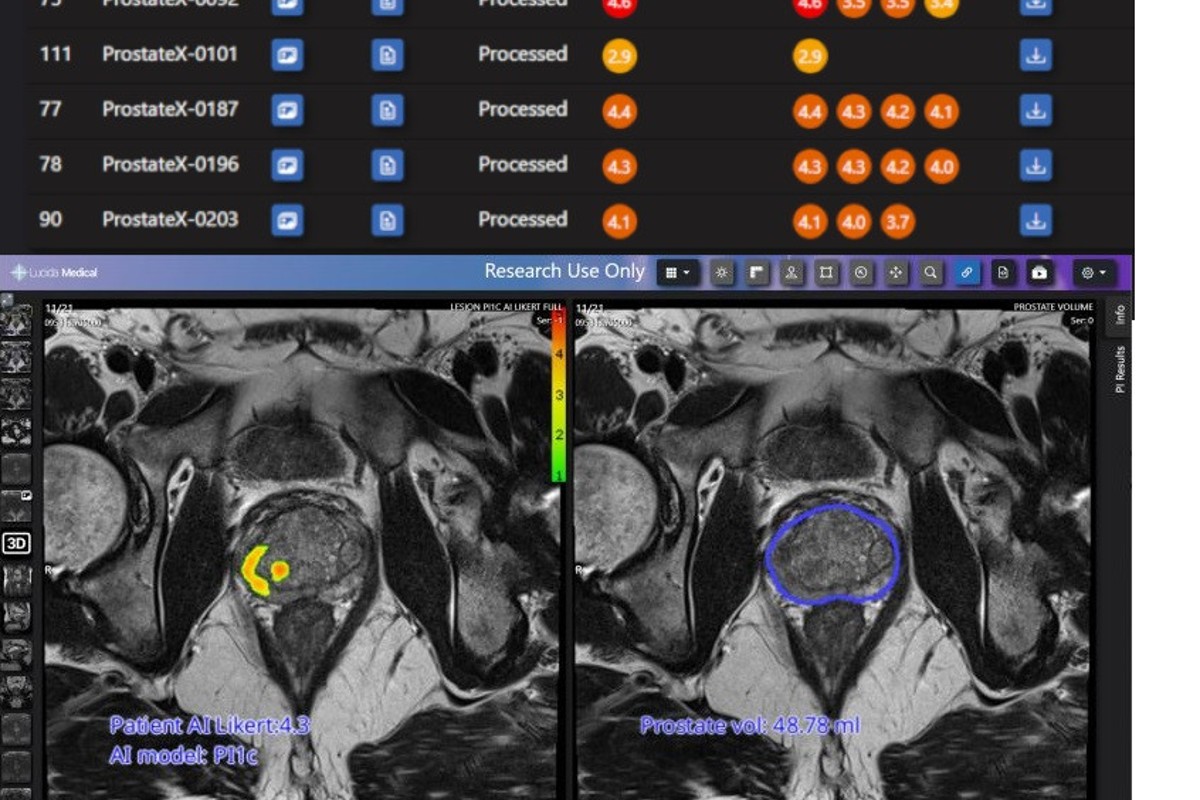Image resolution: width=1200 pixels, height=800 pixels.
Task: Click the patient annotation marker icon
Action: click(791, 270)
